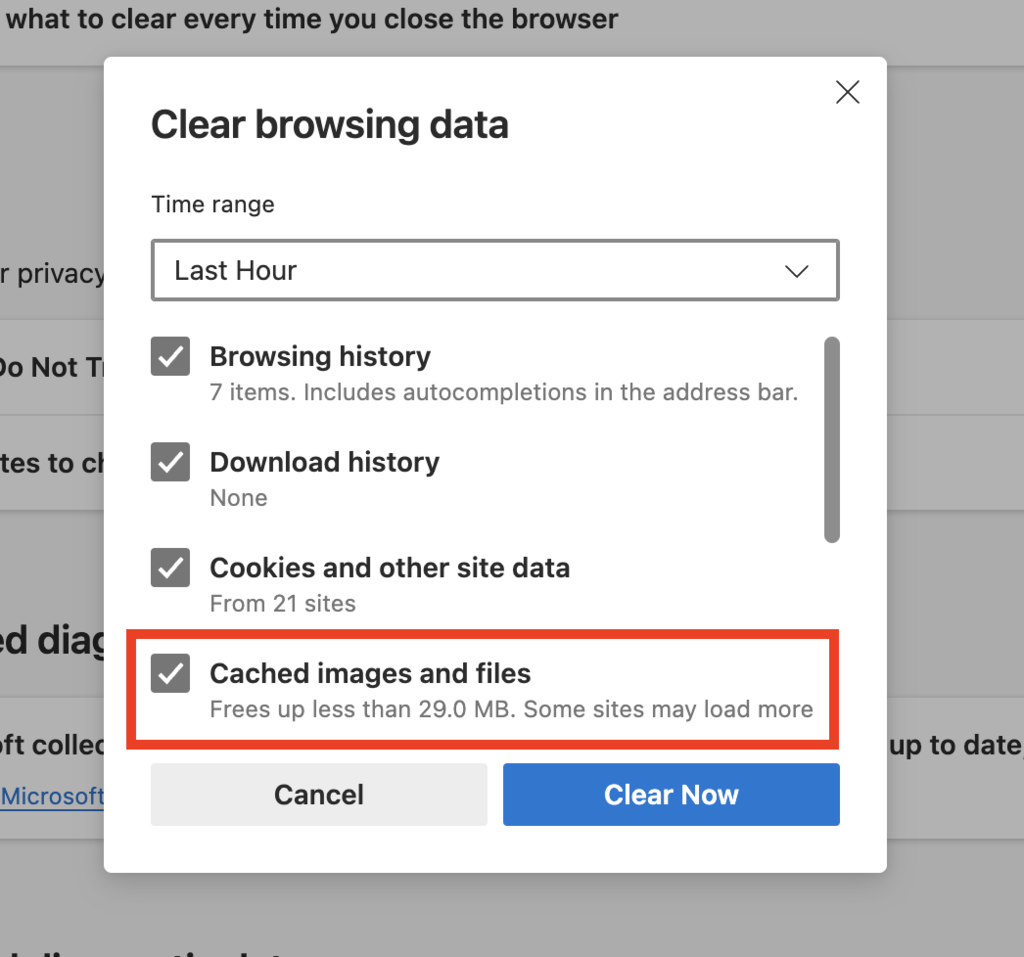1024x957 pixels.
Task: Click the Do Not Track row behind the dialog
Action: 40,367
